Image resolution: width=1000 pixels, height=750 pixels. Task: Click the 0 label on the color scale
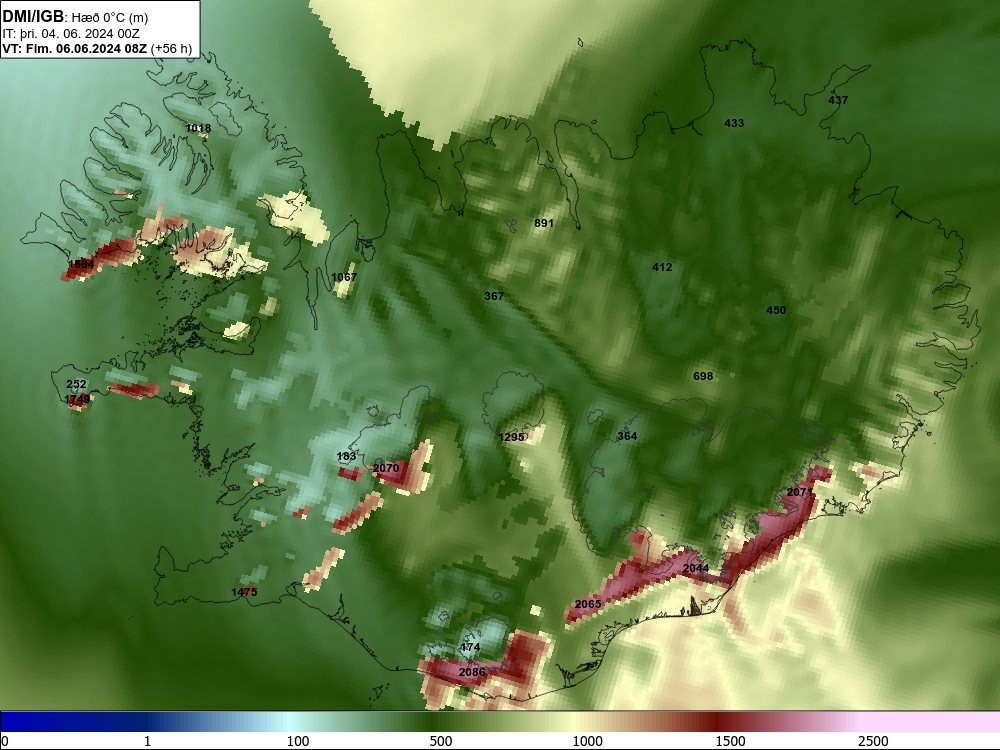point(5,741)
